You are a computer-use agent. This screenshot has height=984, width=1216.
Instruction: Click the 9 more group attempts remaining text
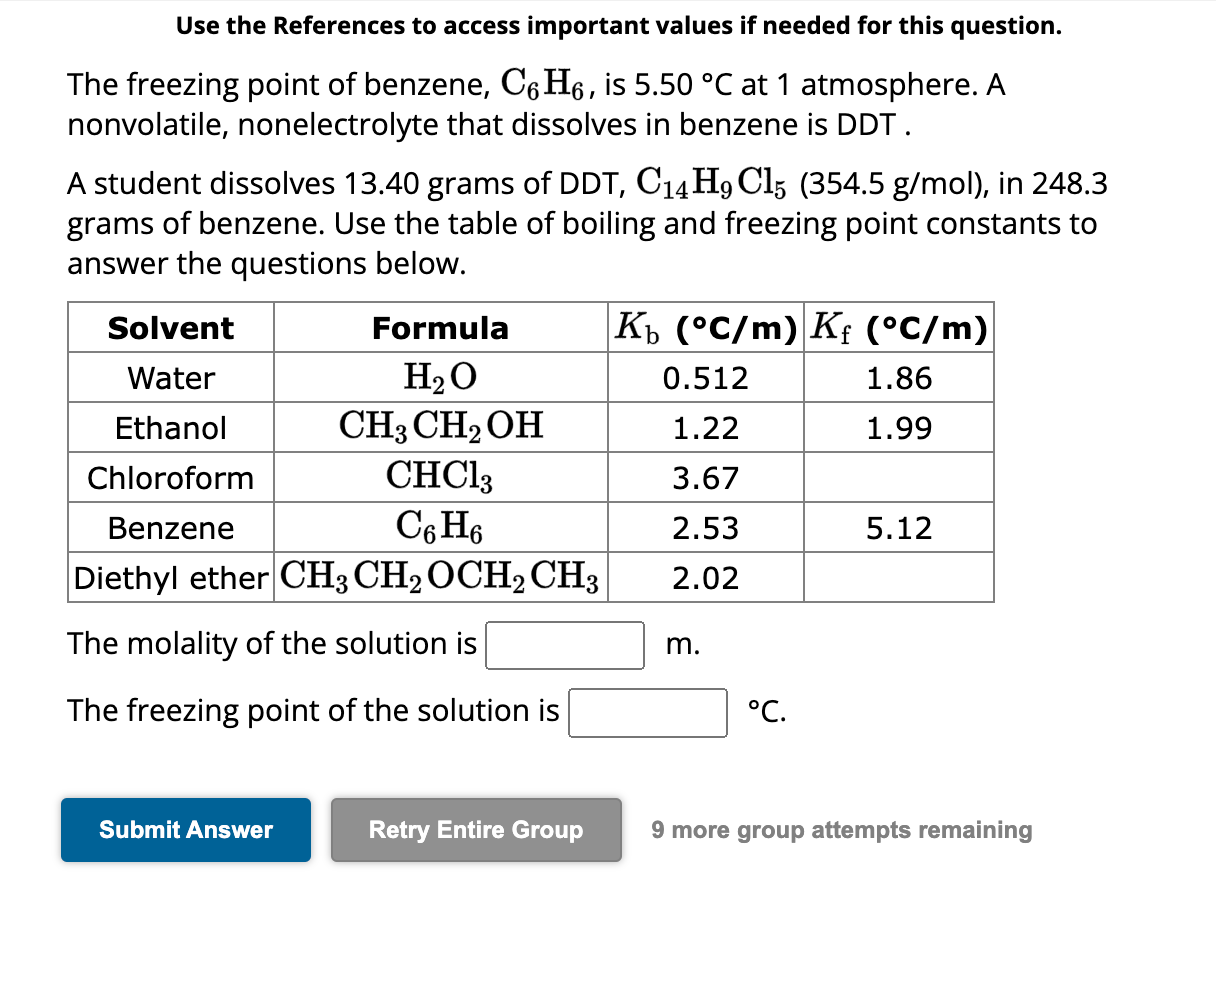pos(841,829)
